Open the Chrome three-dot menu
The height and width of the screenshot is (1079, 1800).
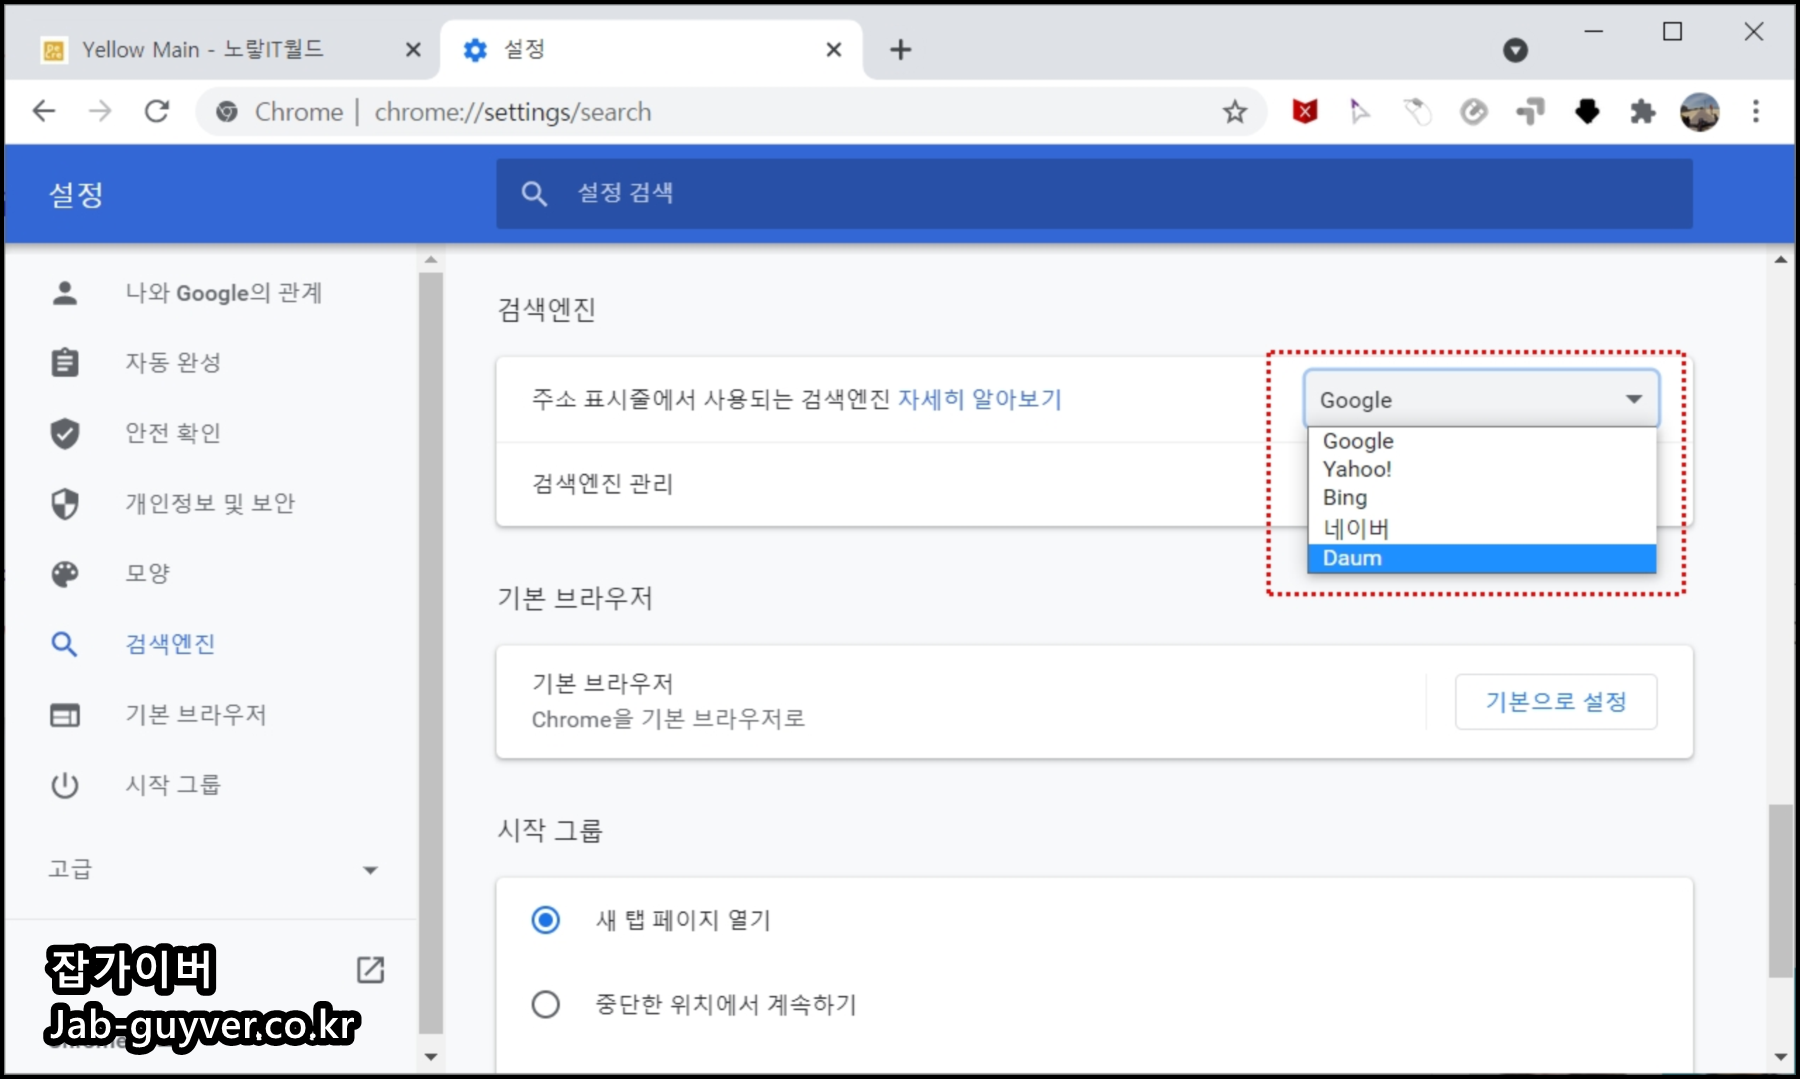pyautogui.click(x=1756, y=111)
